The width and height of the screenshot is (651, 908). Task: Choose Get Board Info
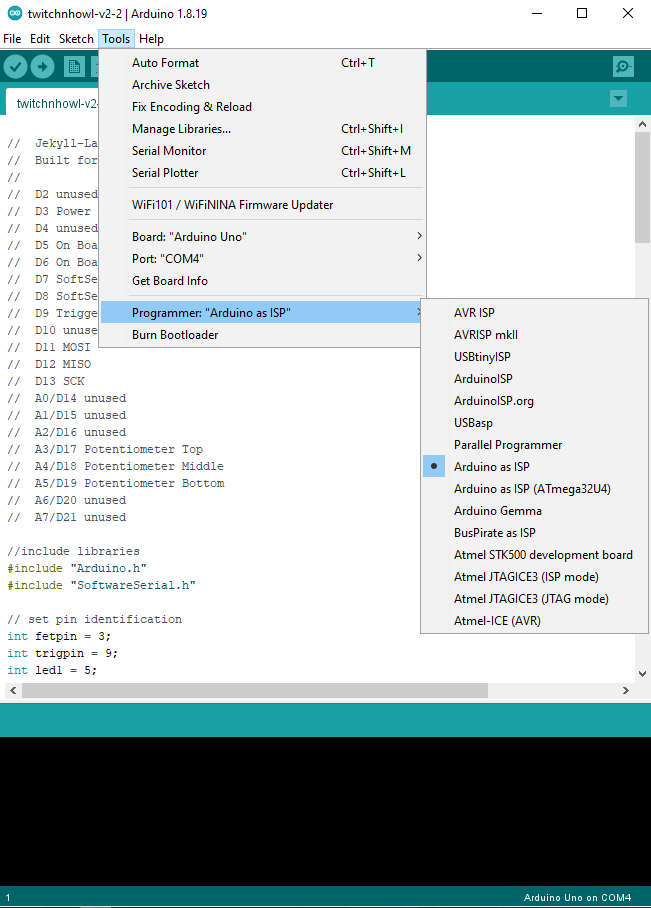(262, 280)
